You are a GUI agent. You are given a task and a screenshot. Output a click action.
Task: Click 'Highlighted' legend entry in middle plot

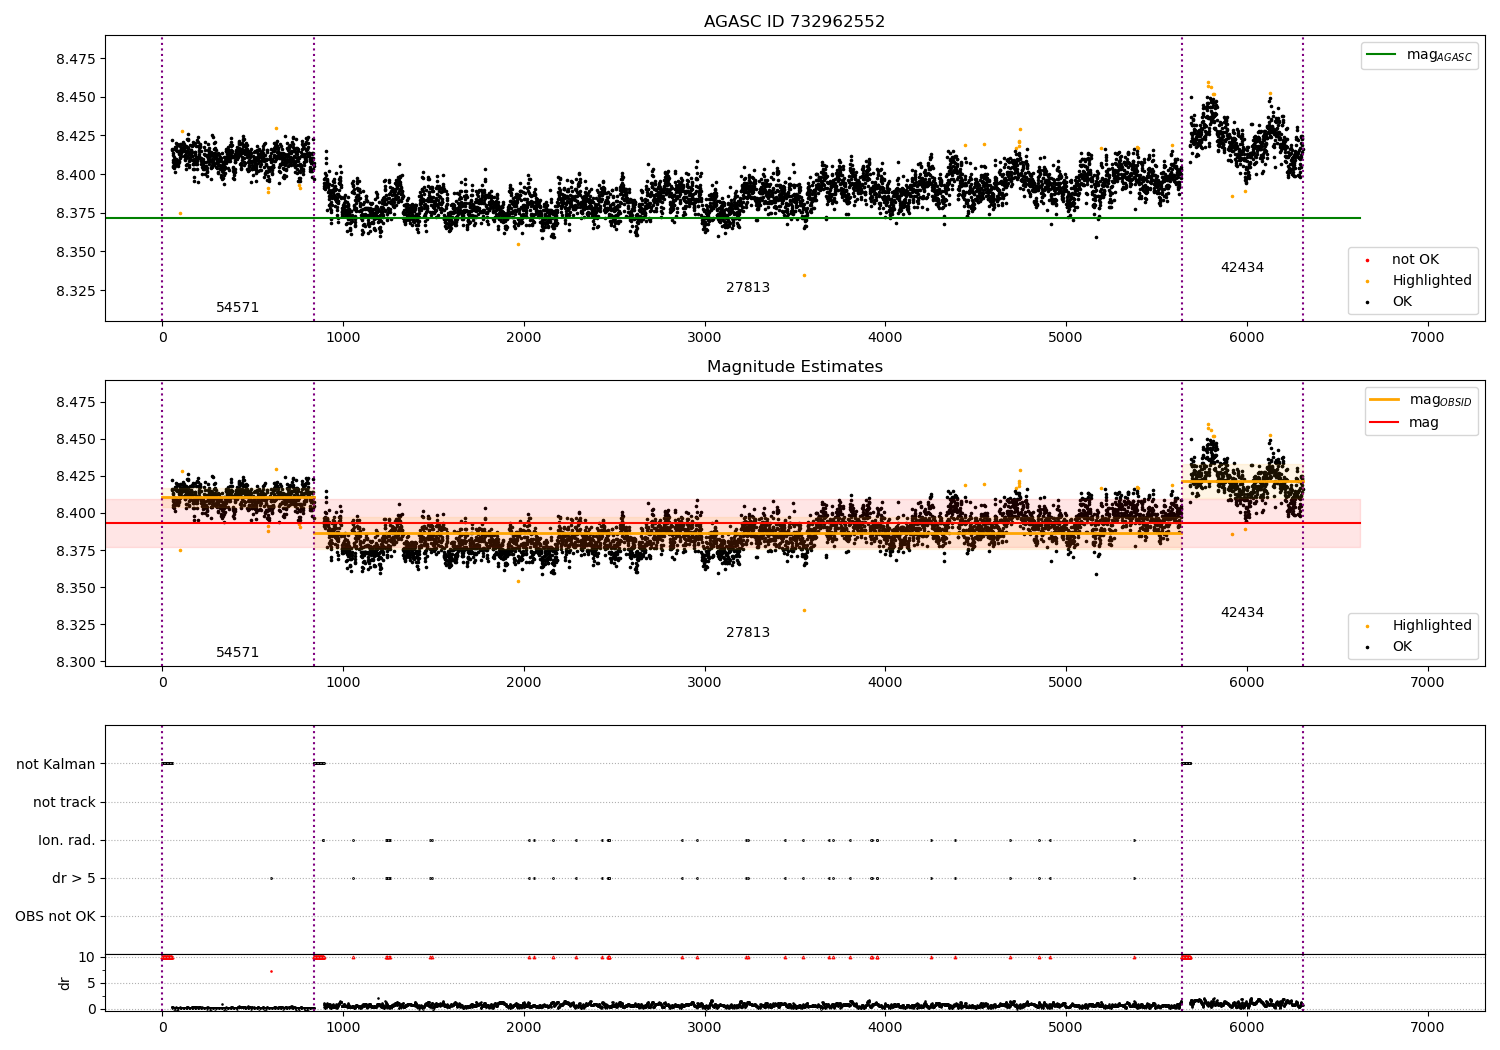pos(1432,626)
